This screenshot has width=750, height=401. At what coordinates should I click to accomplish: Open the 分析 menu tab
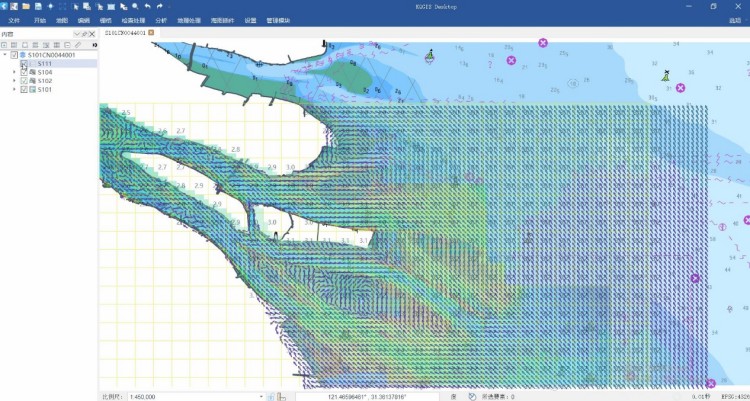[161, 20]
